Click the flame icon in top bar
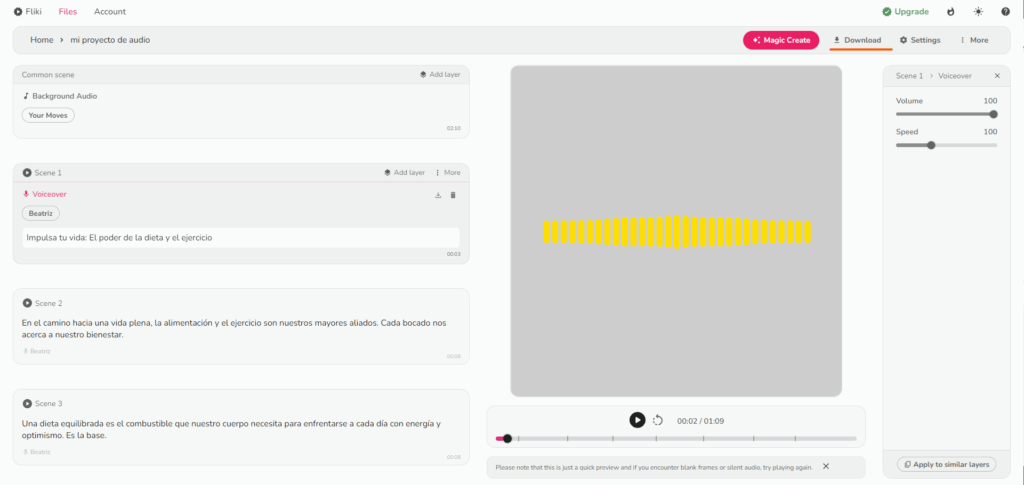 pos(950,12)
